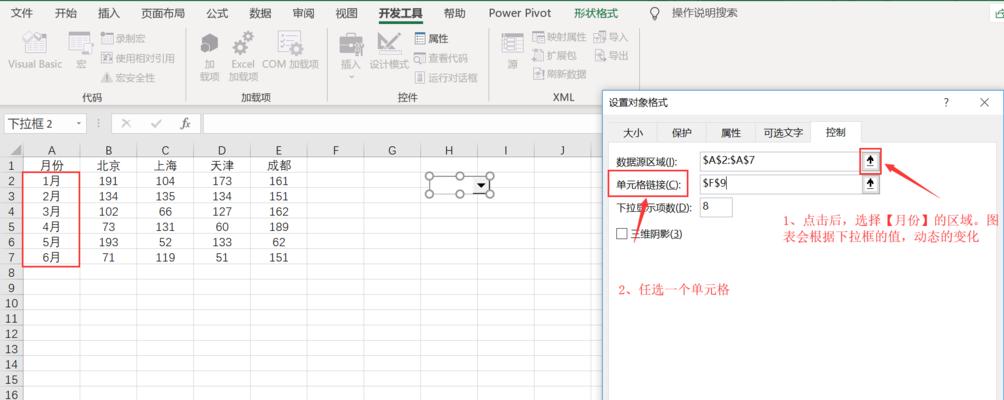
Task: Click 运行对话框 run dialog
Action: (446, 77)
